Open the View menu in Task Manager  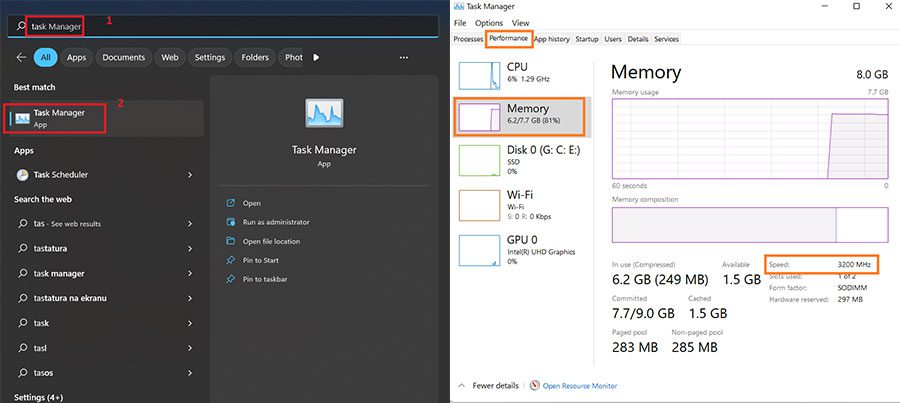click(x=521, y=23)
